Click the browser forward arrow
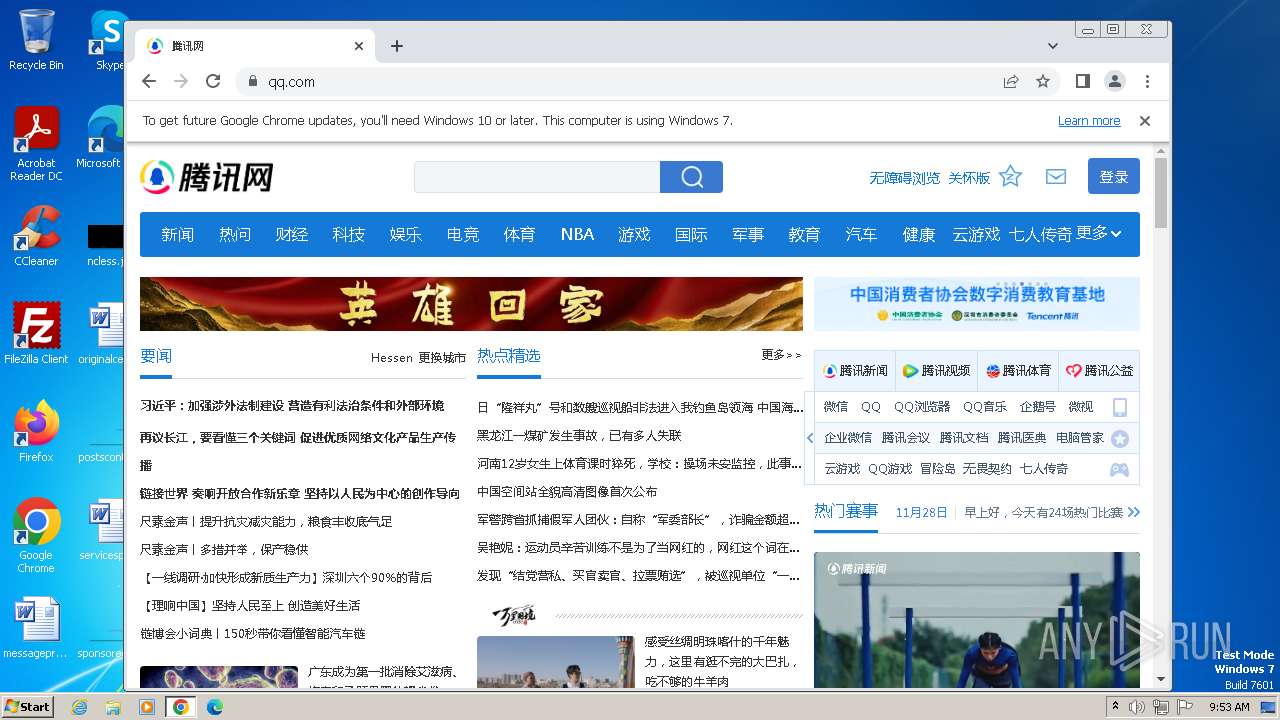 [181, 81]
